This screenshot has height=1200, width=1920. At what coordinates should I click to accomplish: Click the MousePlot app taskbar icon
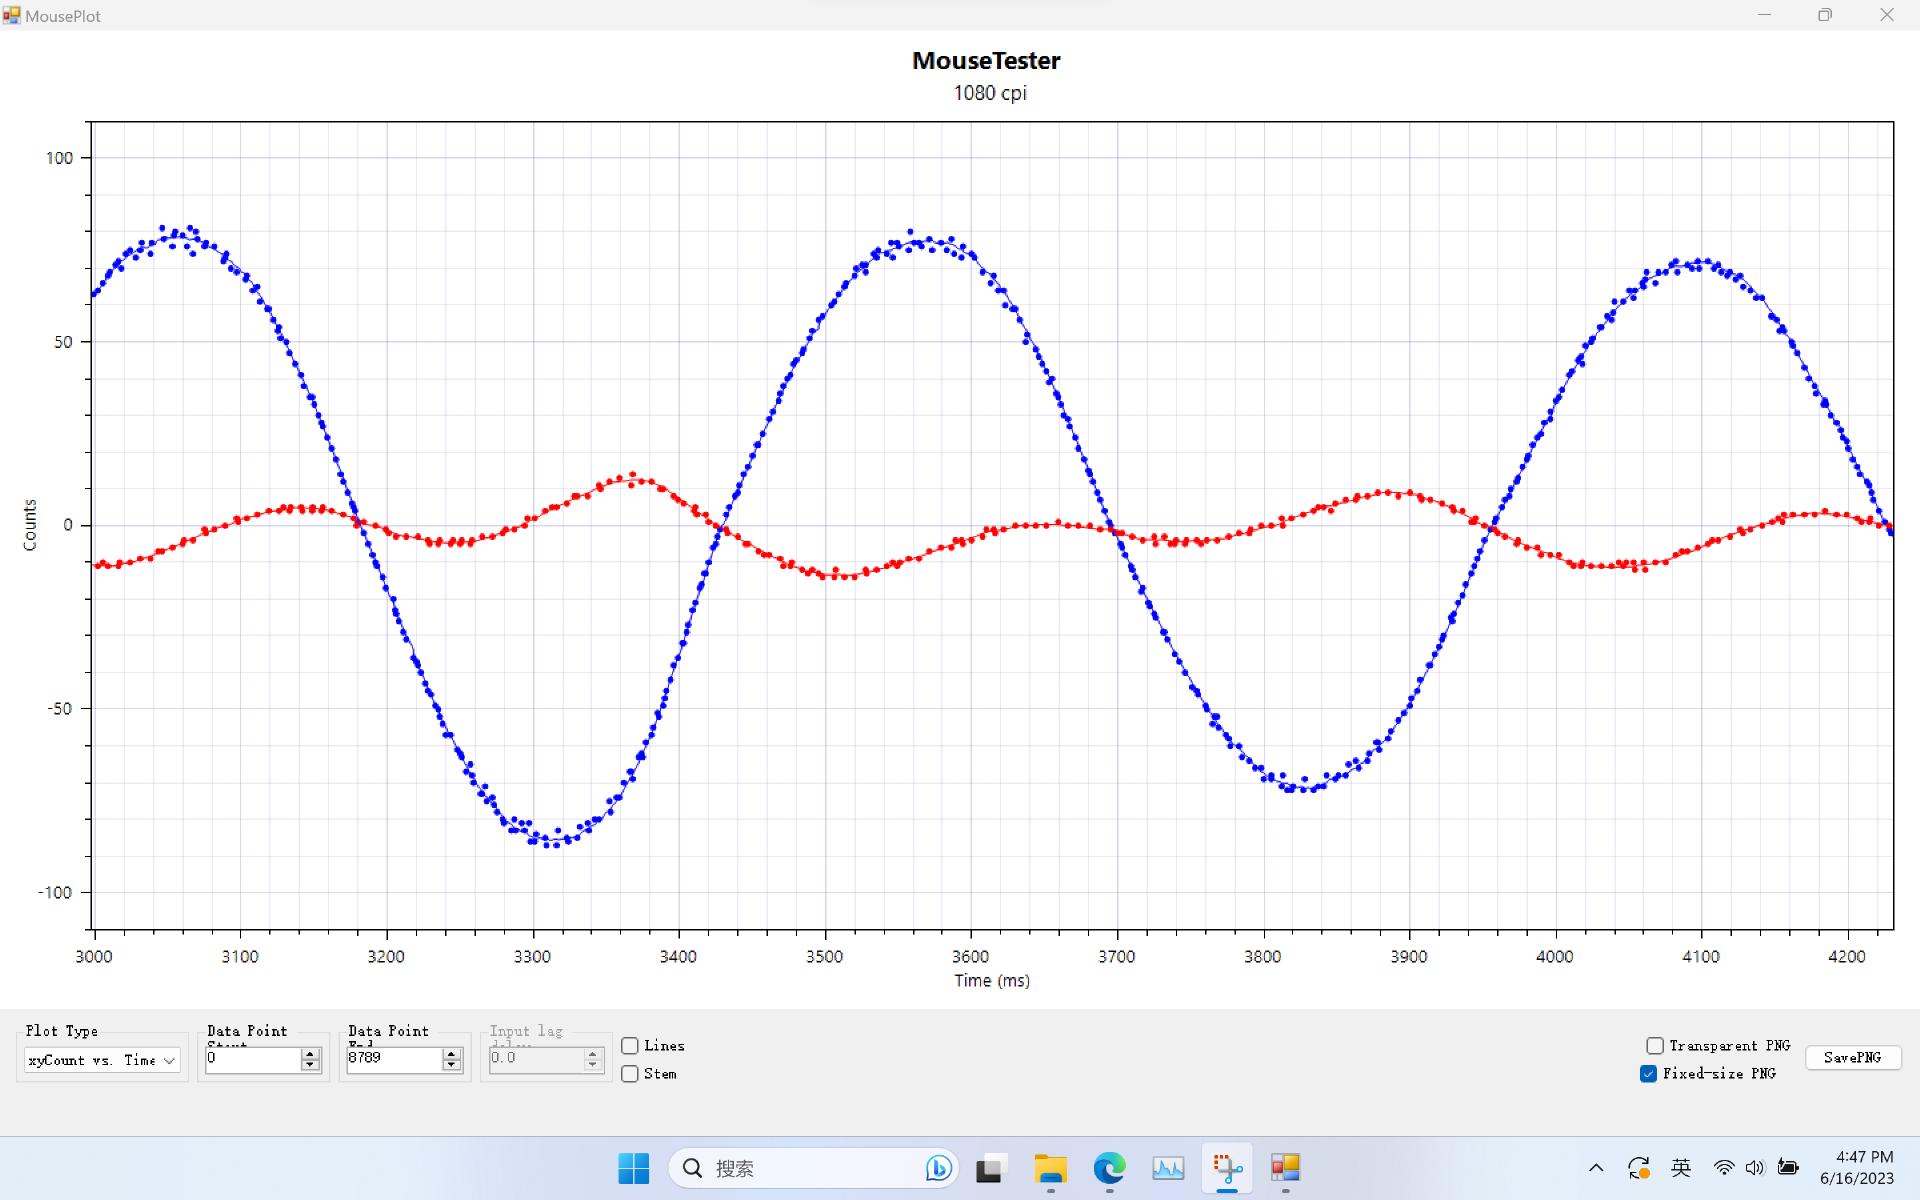pyautogui.click(x=1285, y=1168)
